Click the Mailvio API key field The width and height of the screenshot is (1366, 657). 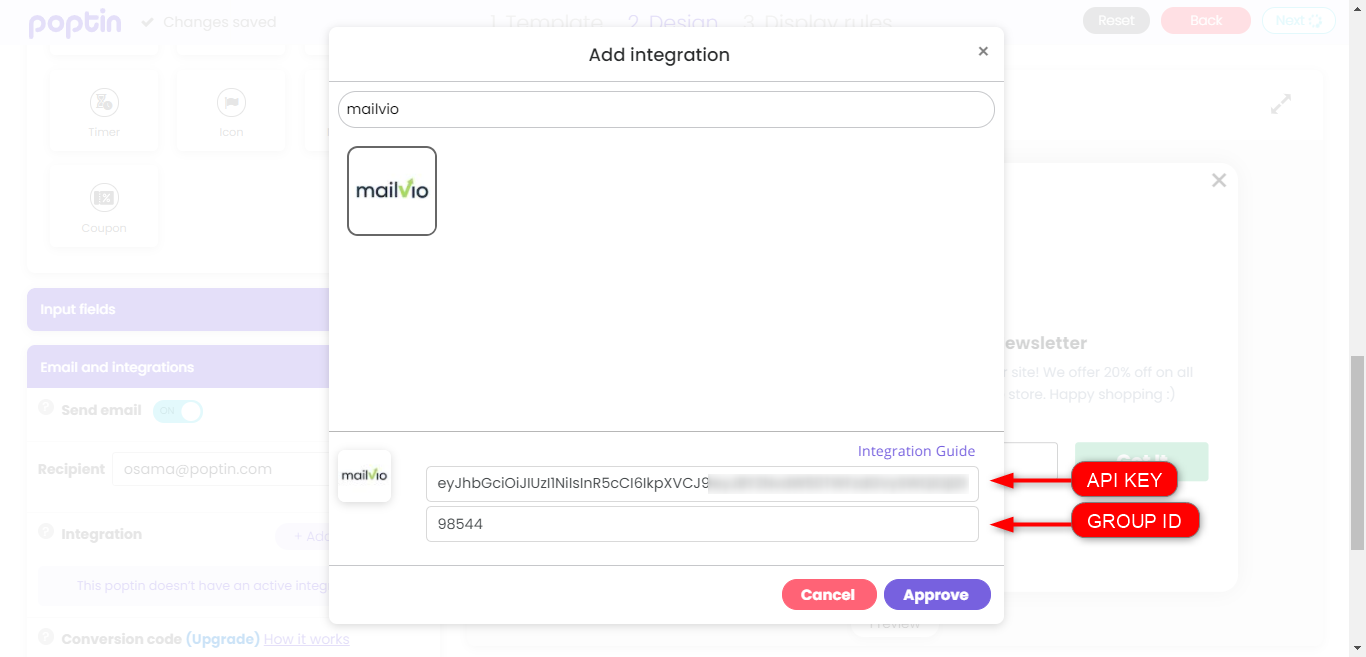[702, 483]
